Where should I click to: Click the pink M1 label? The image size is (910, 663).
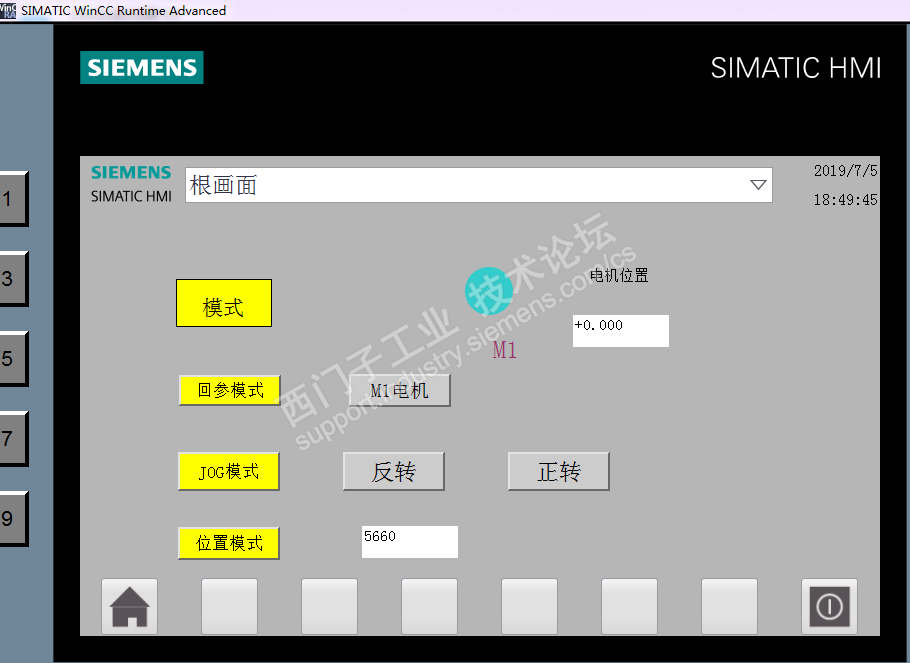[504, 350]
